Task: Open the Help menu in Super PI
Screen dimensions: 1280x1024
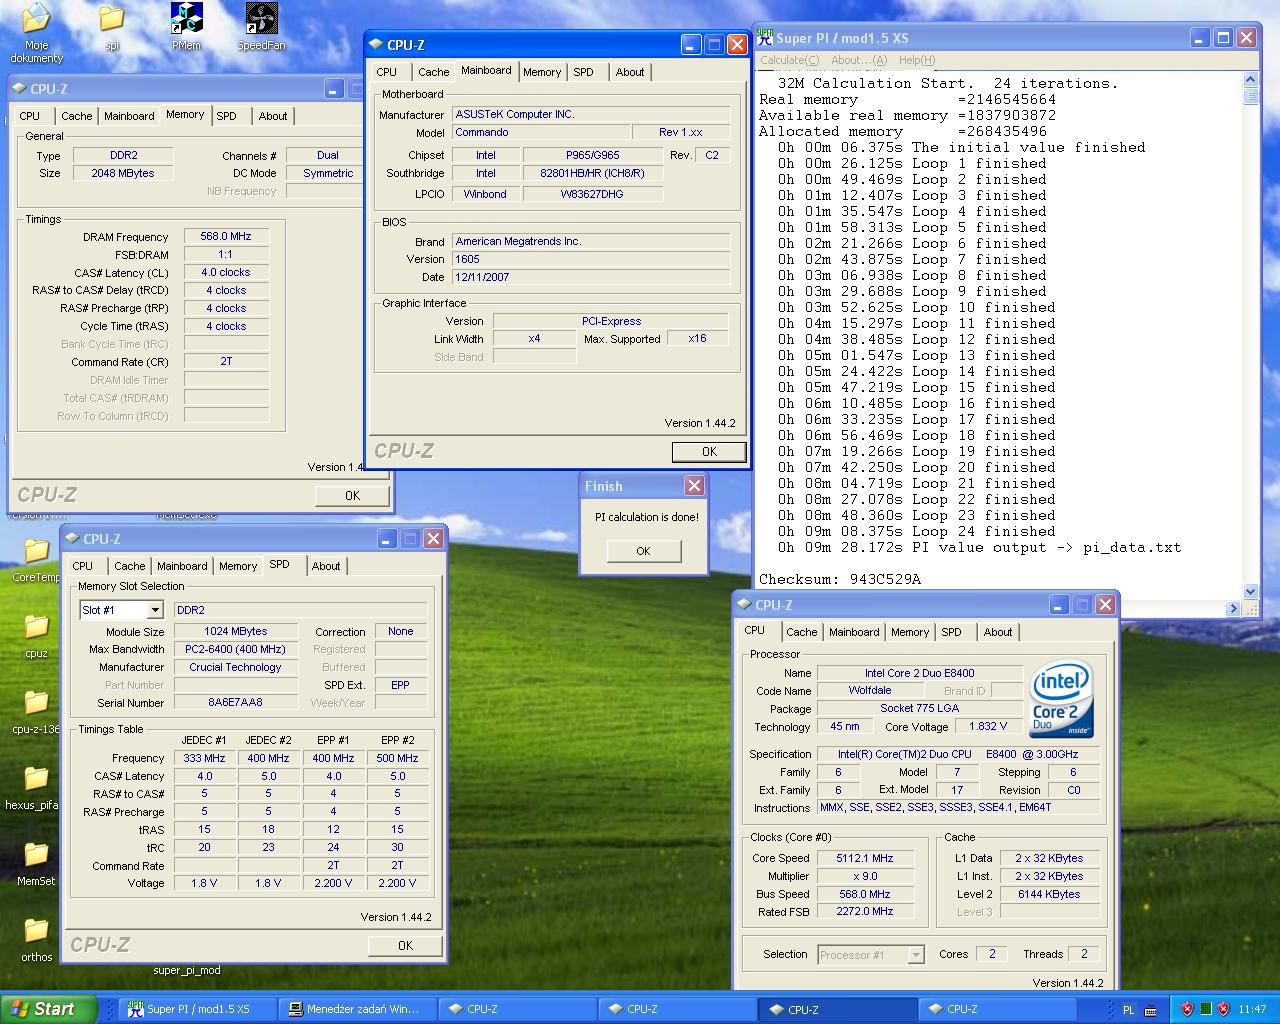Action: tap(916, 60)
